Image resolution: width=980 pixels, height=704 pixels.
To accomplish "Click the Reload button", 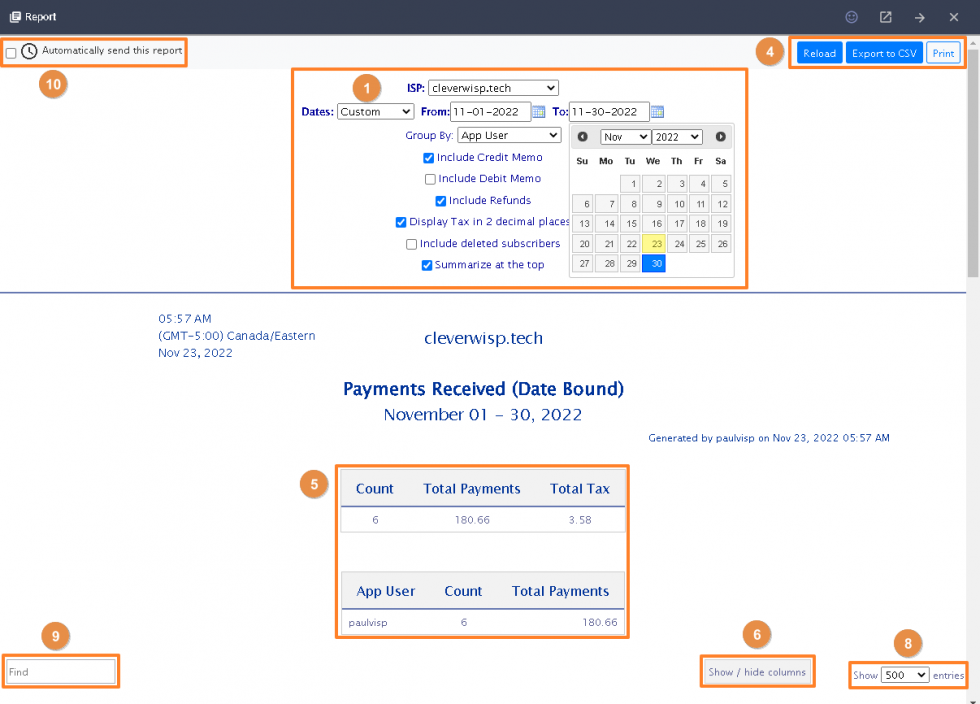I will tap(819, 53).
